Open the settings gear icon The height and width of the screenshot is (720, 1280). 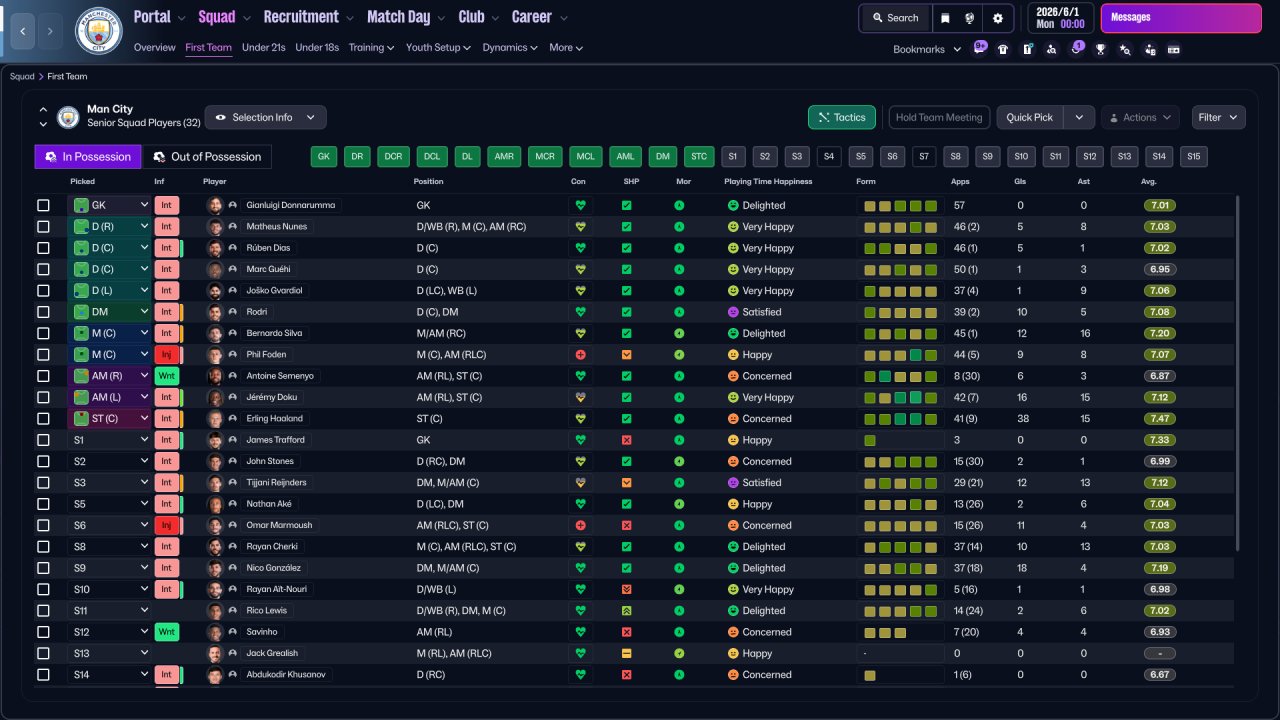pos(997,18)
